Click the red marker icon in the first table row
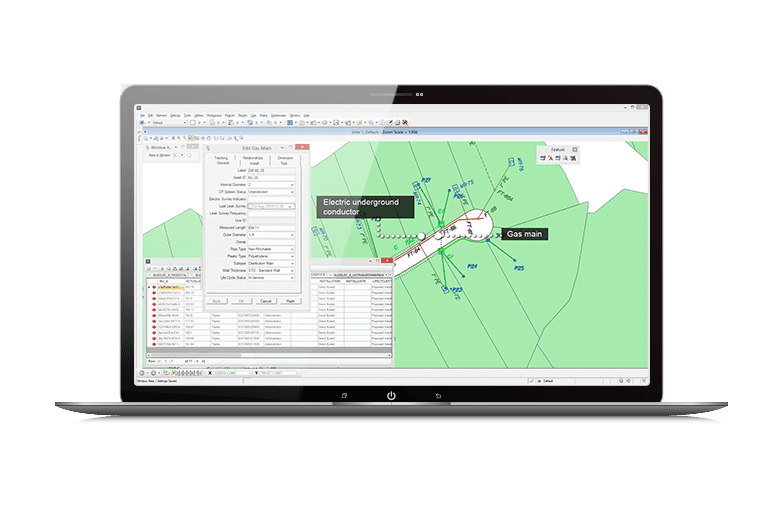 point(154,287)
